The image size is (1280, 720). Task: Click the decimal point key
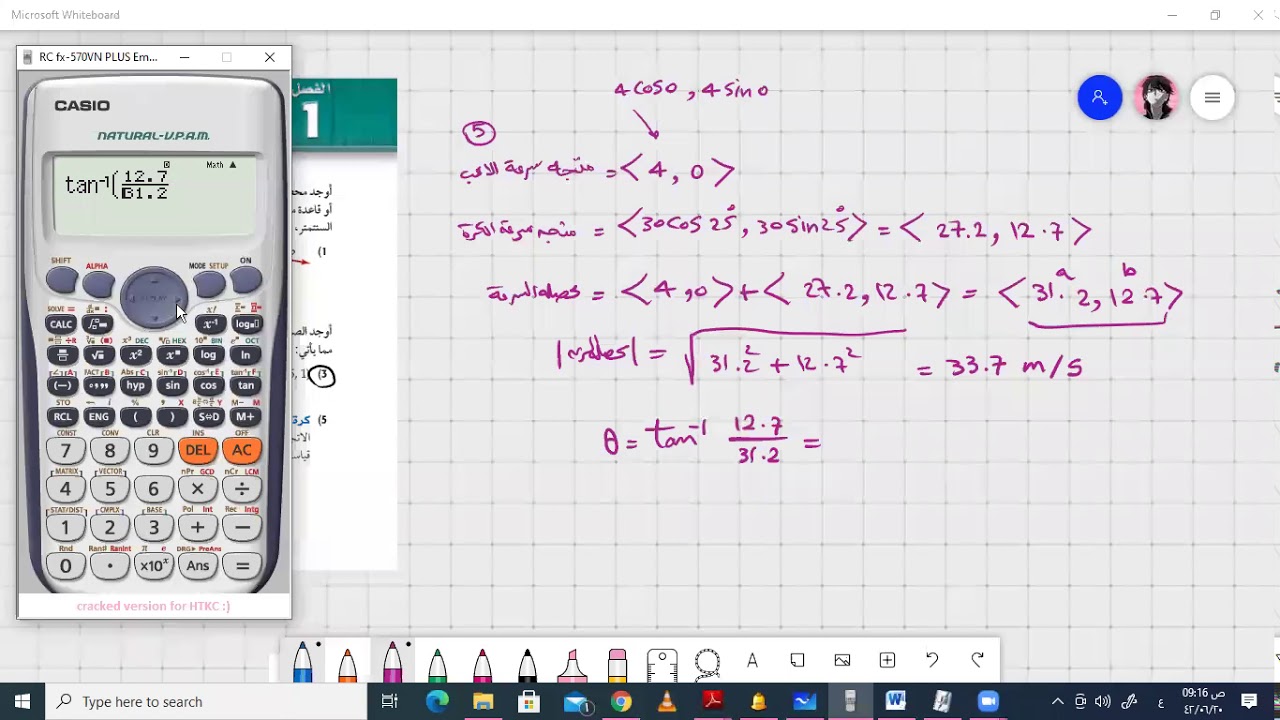[110, 566]
